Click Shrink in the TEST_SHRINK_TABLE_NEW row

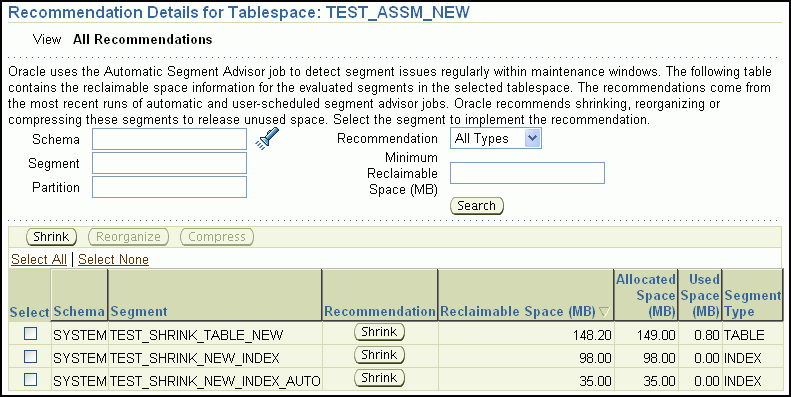pos(379,332)
